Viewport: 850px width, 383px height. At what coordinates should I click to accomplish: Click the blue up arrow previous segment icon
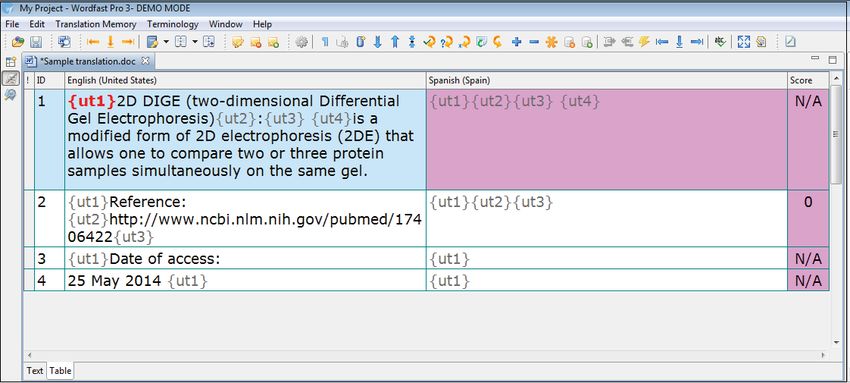pyautogui.click(x=395, y=42)
